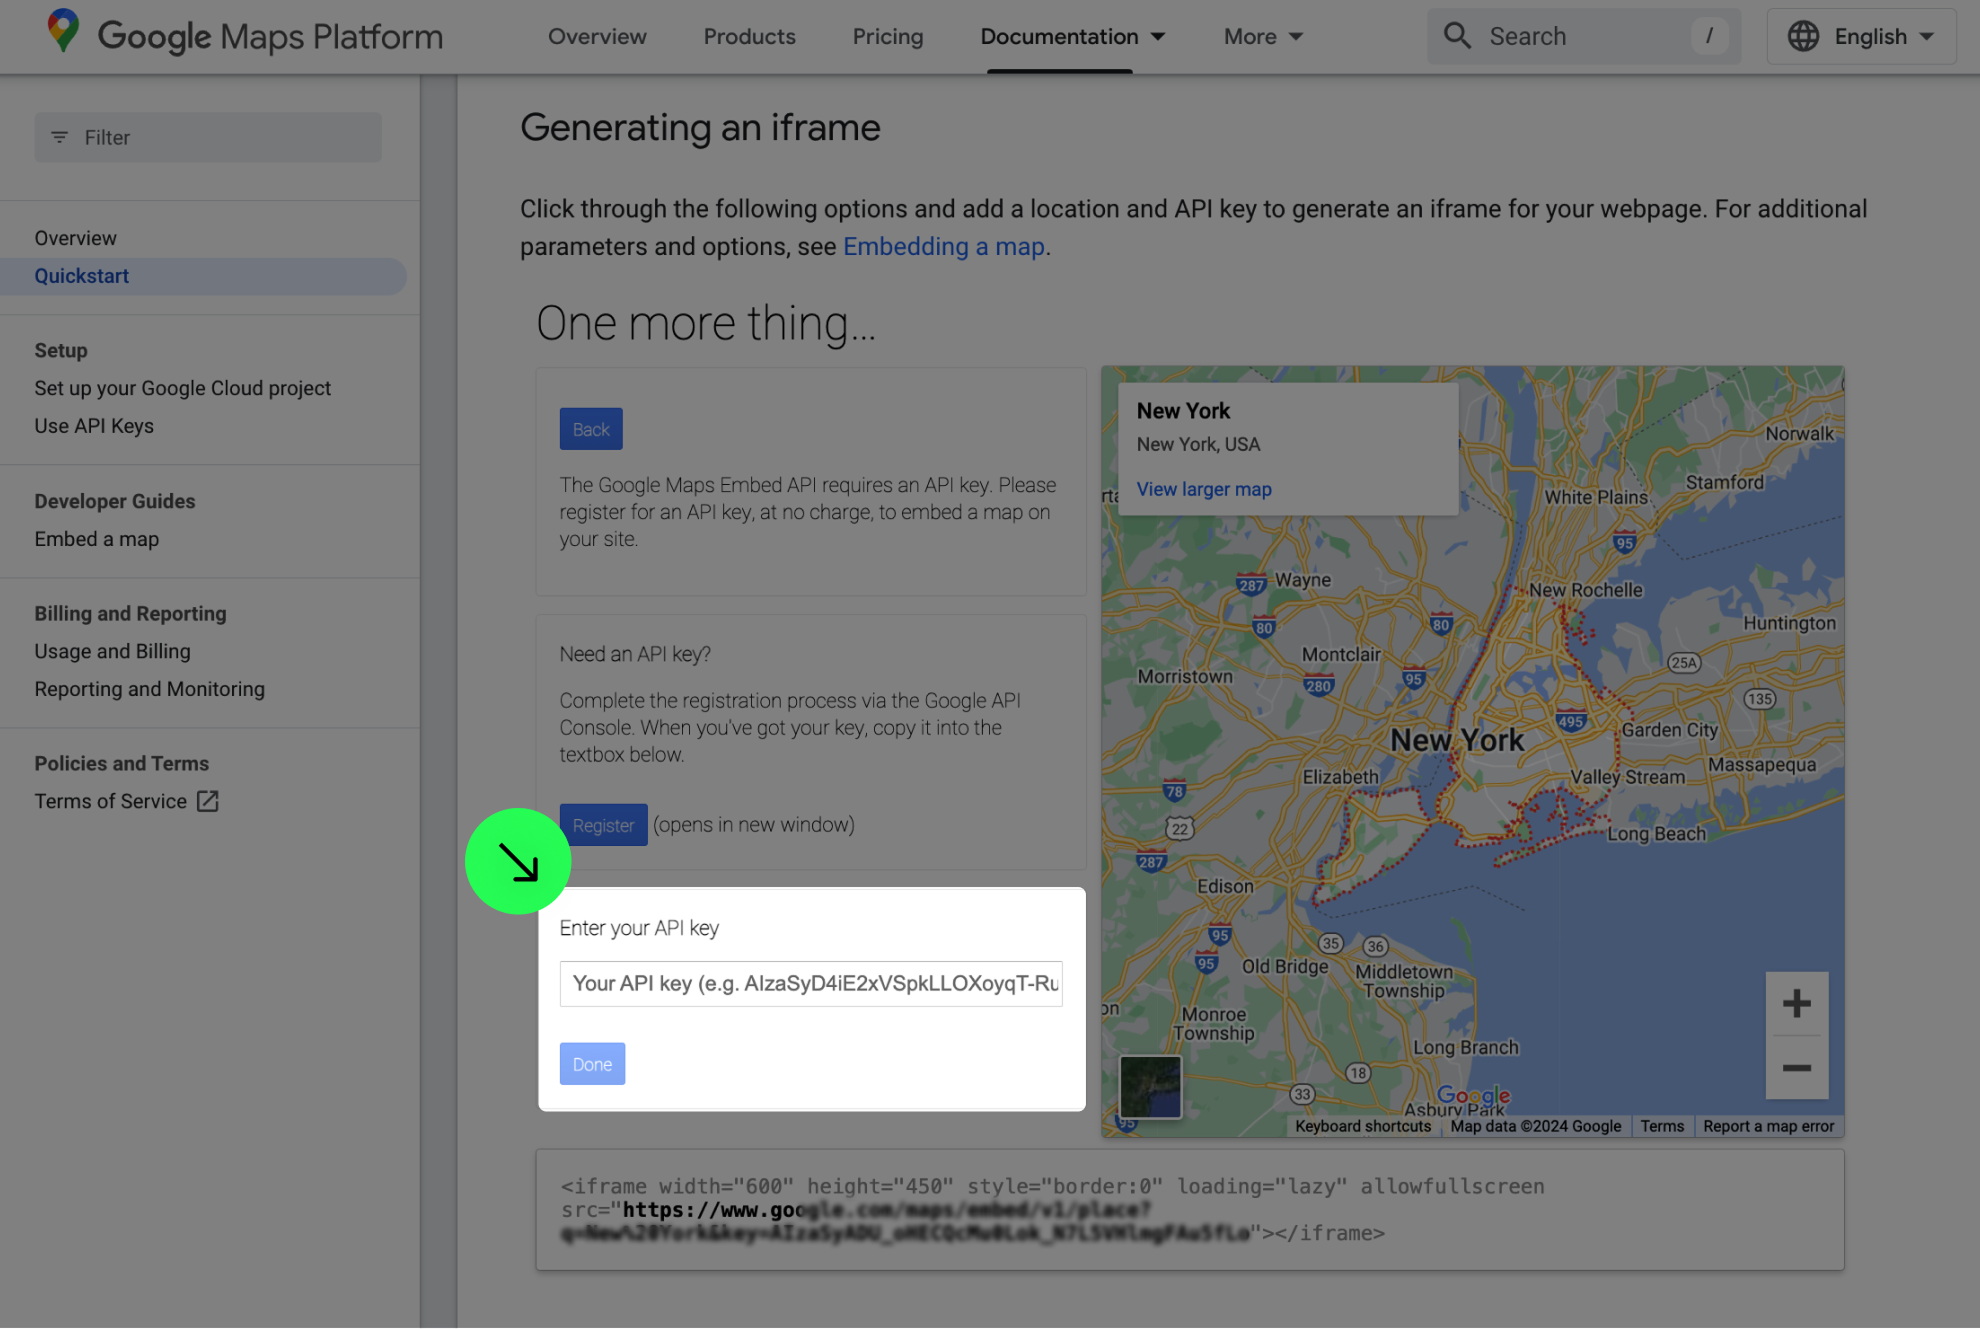Image resolution: width=1980 pixels, height=1329 pixels.
Task: Open View larger map link
Action: pos(1203,489)
